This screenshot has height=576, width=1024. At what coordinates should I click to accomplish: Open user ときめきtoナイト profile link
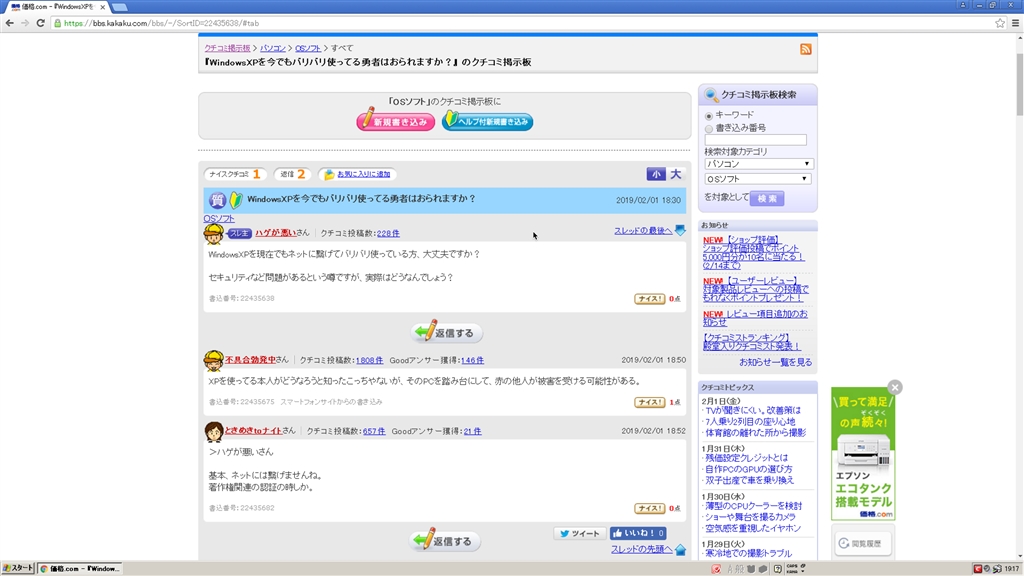click(x=253, y=431)
